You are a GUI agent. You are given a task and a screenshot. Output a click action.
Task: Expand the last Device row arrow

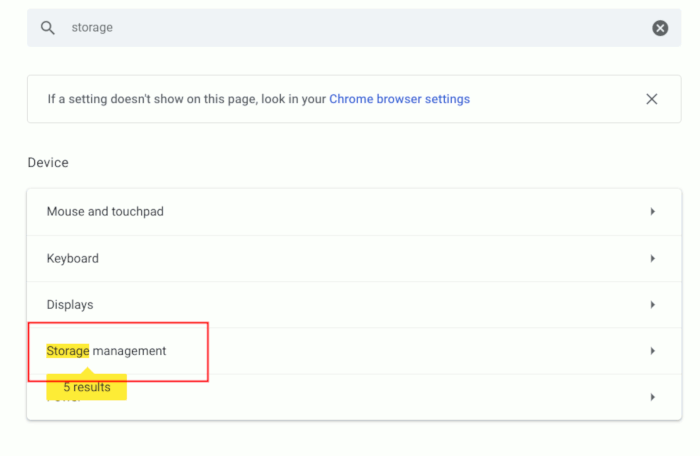coord(652,397)
